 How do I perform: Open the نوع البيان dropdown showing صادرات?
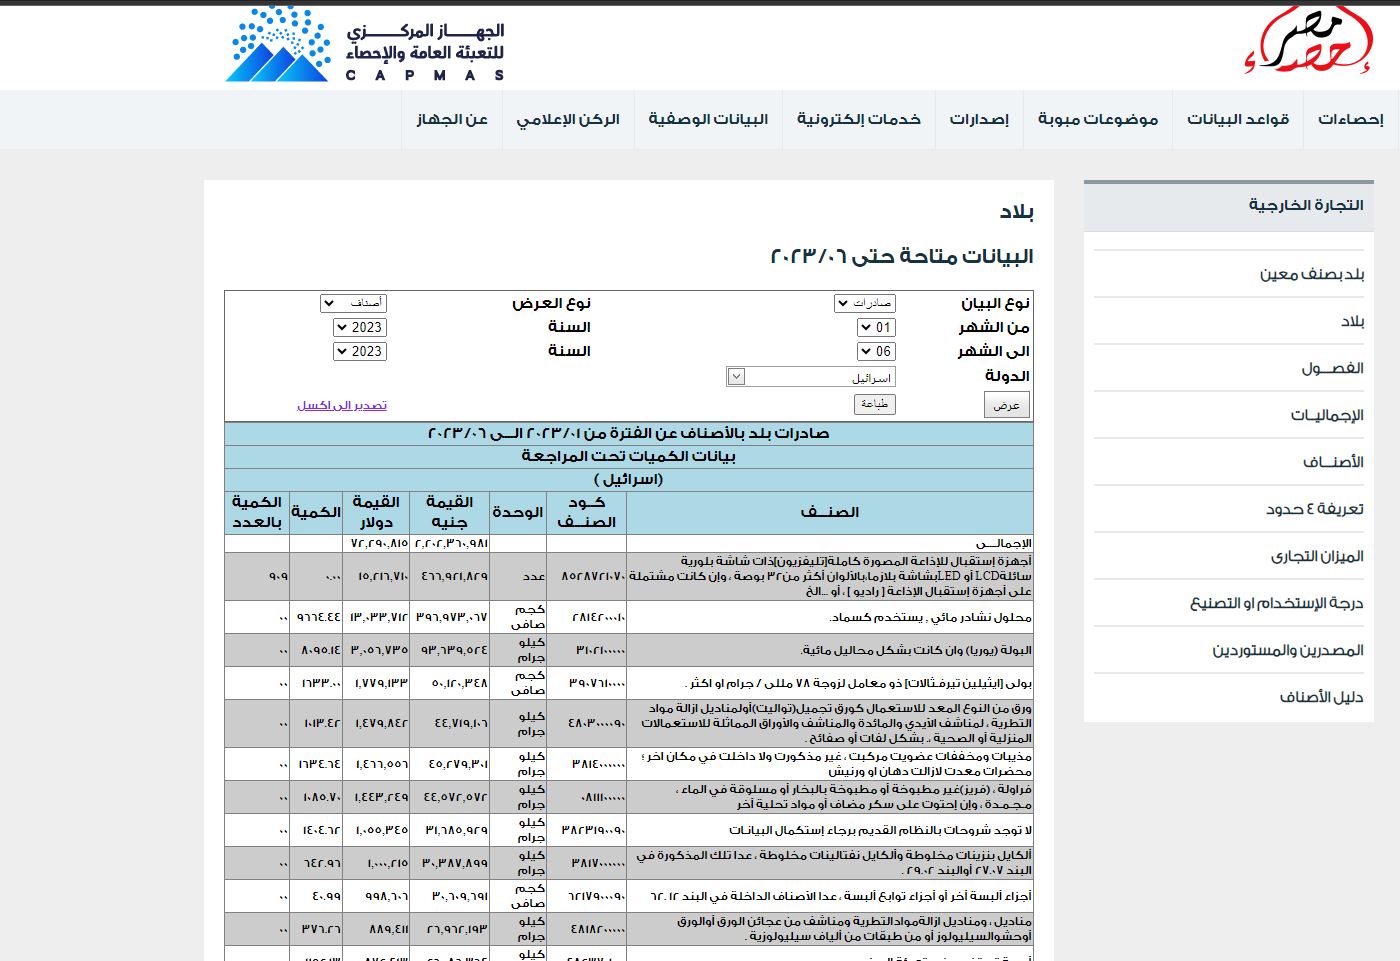tap(865, 303)
